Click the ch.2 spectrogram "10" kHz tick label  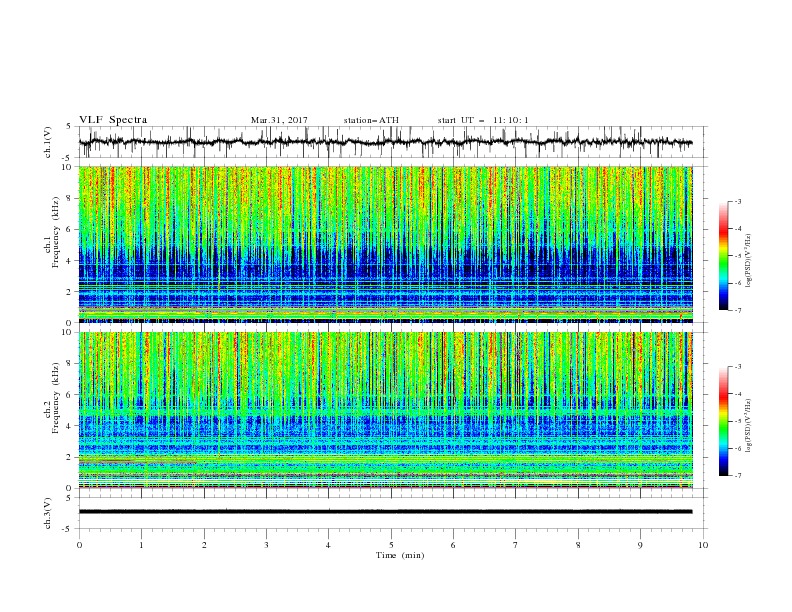click(67, 332)
